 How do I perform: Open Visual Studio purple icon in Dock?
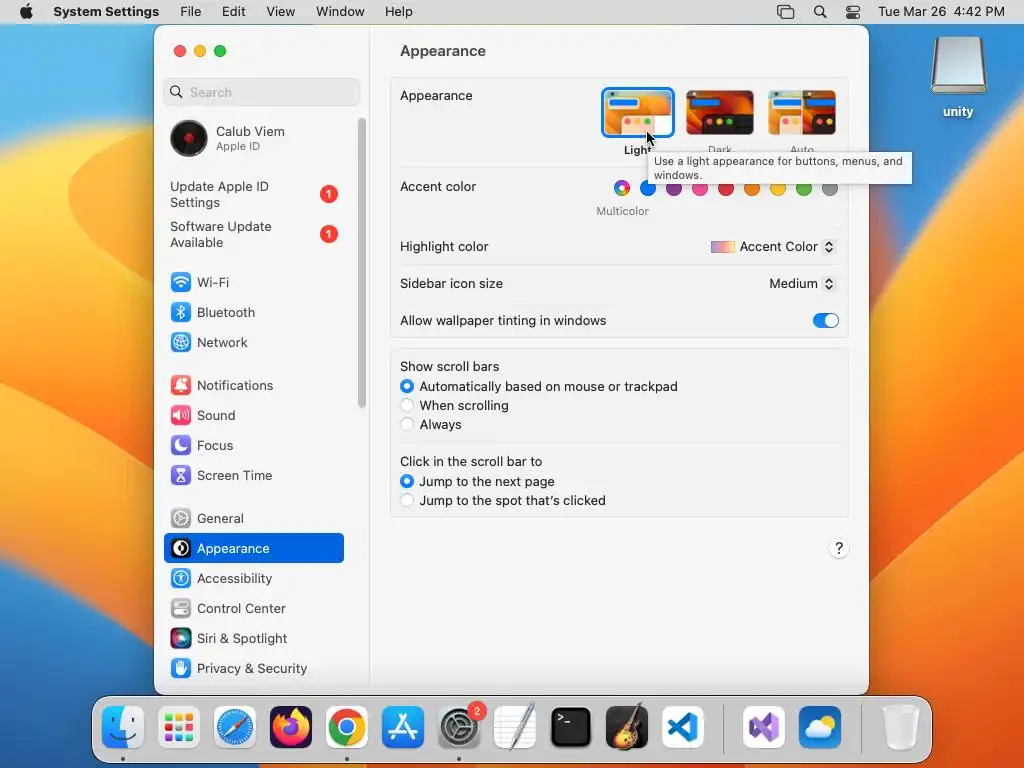pyautogui.click(x=764, y=727)
